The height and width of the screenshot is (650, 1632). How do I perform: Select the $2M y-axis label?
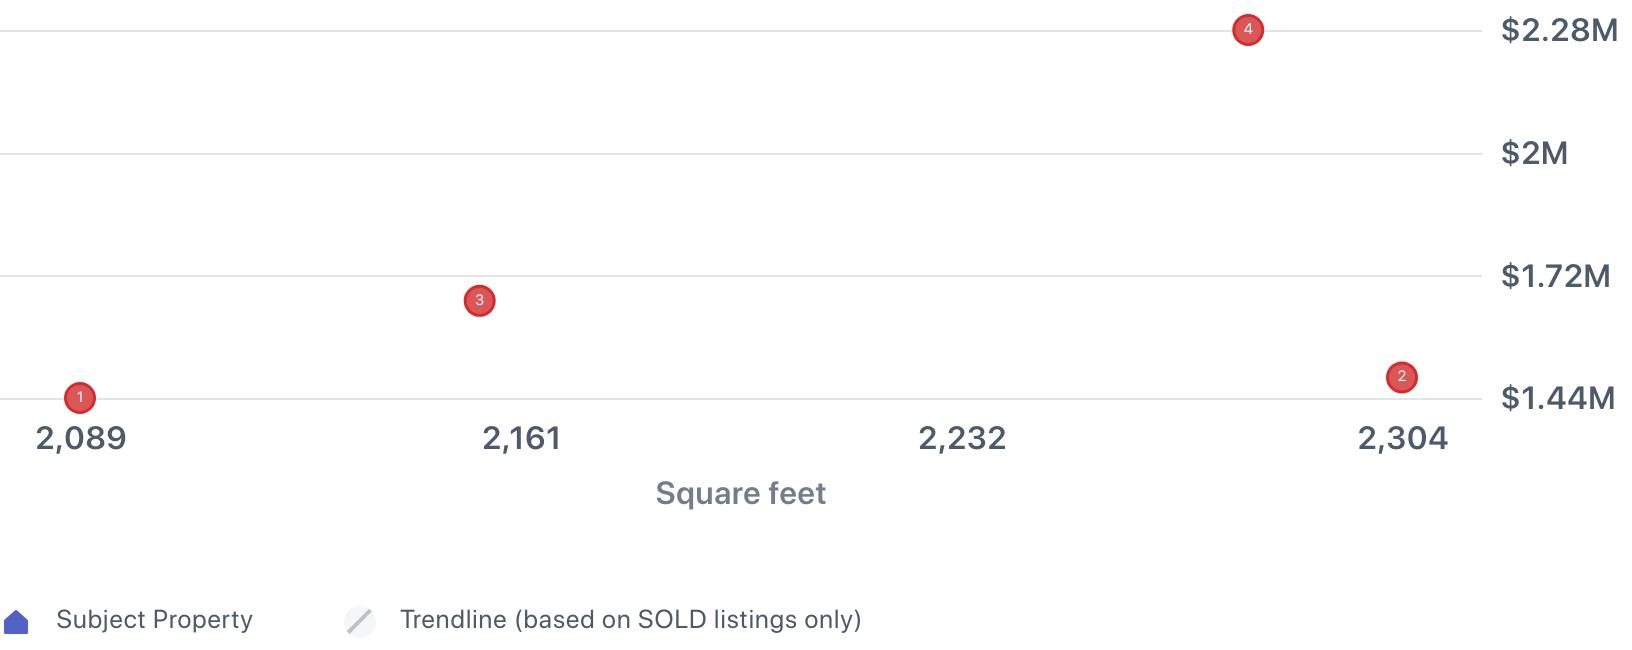point(1534,153)
